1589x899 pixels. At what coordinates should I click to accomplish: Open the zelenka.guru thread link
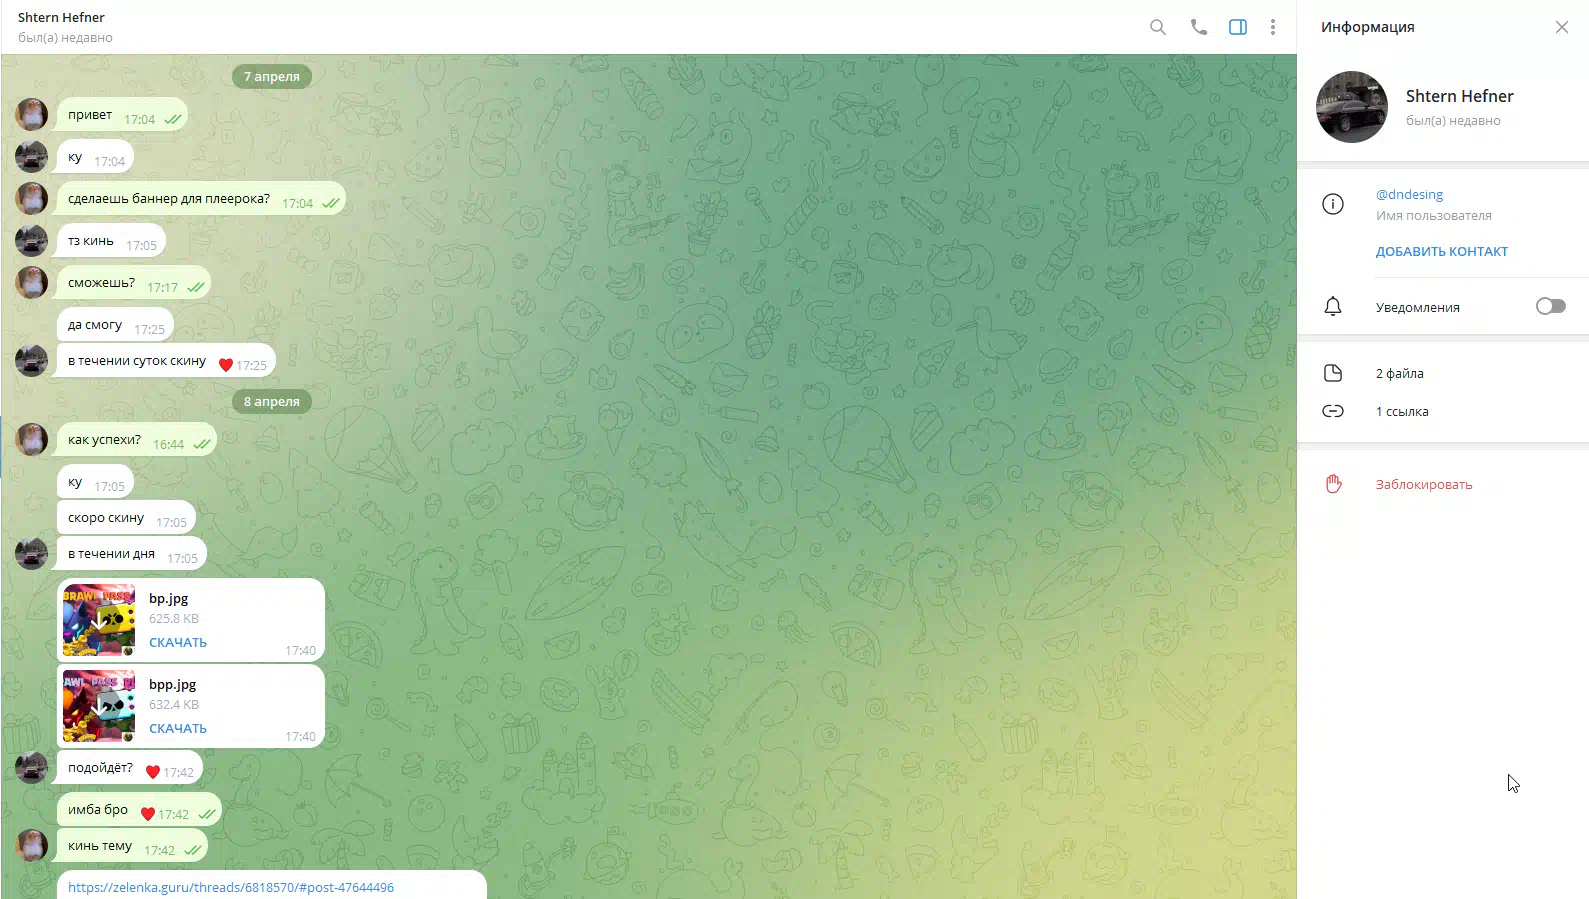(231, 887)
